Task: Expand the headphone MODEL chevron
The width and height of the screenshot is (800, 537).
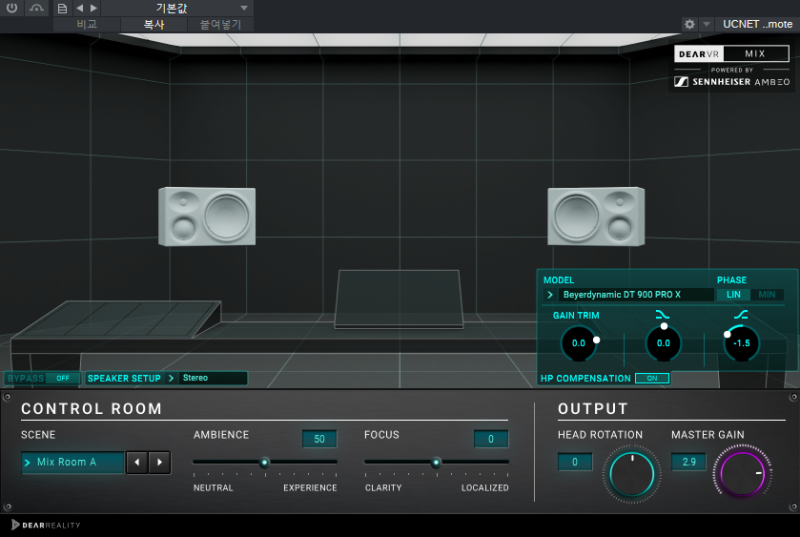Action: [550, 295]
